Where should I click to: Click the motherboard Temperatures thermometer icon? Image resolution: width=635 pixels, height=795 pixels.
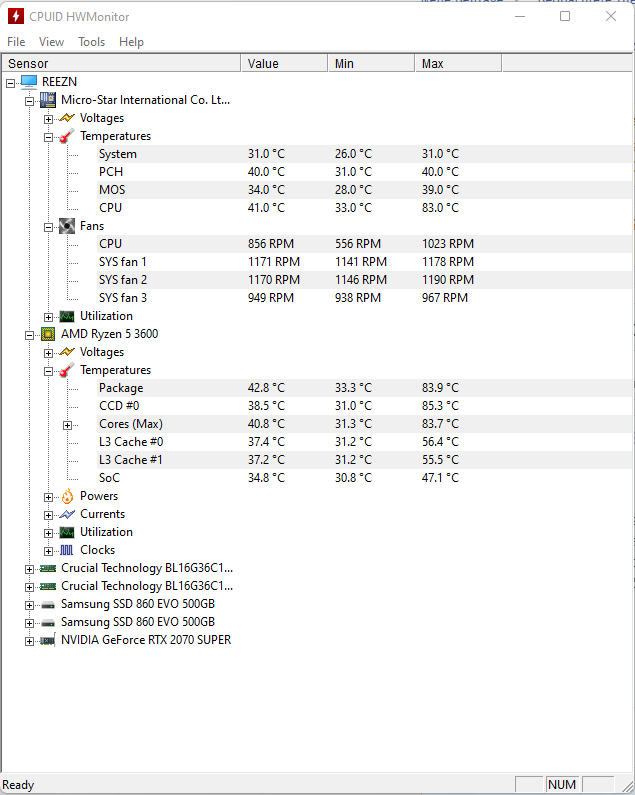[x=67, y=136]
